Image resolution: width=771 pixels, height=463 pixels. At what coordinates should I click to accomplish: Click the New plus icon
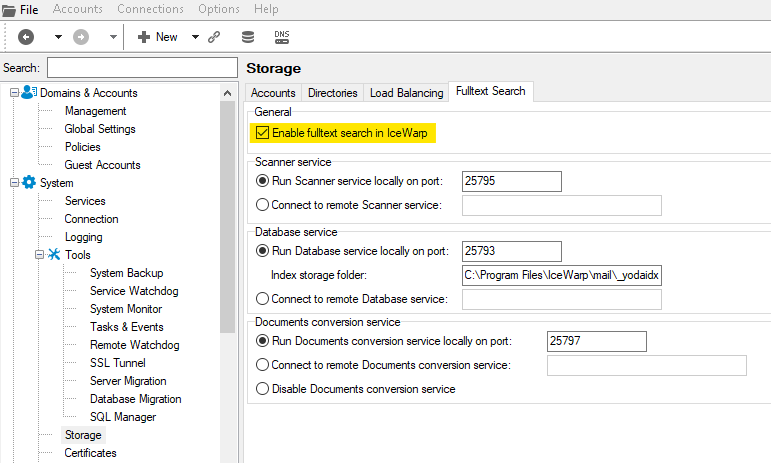(144, 37)
